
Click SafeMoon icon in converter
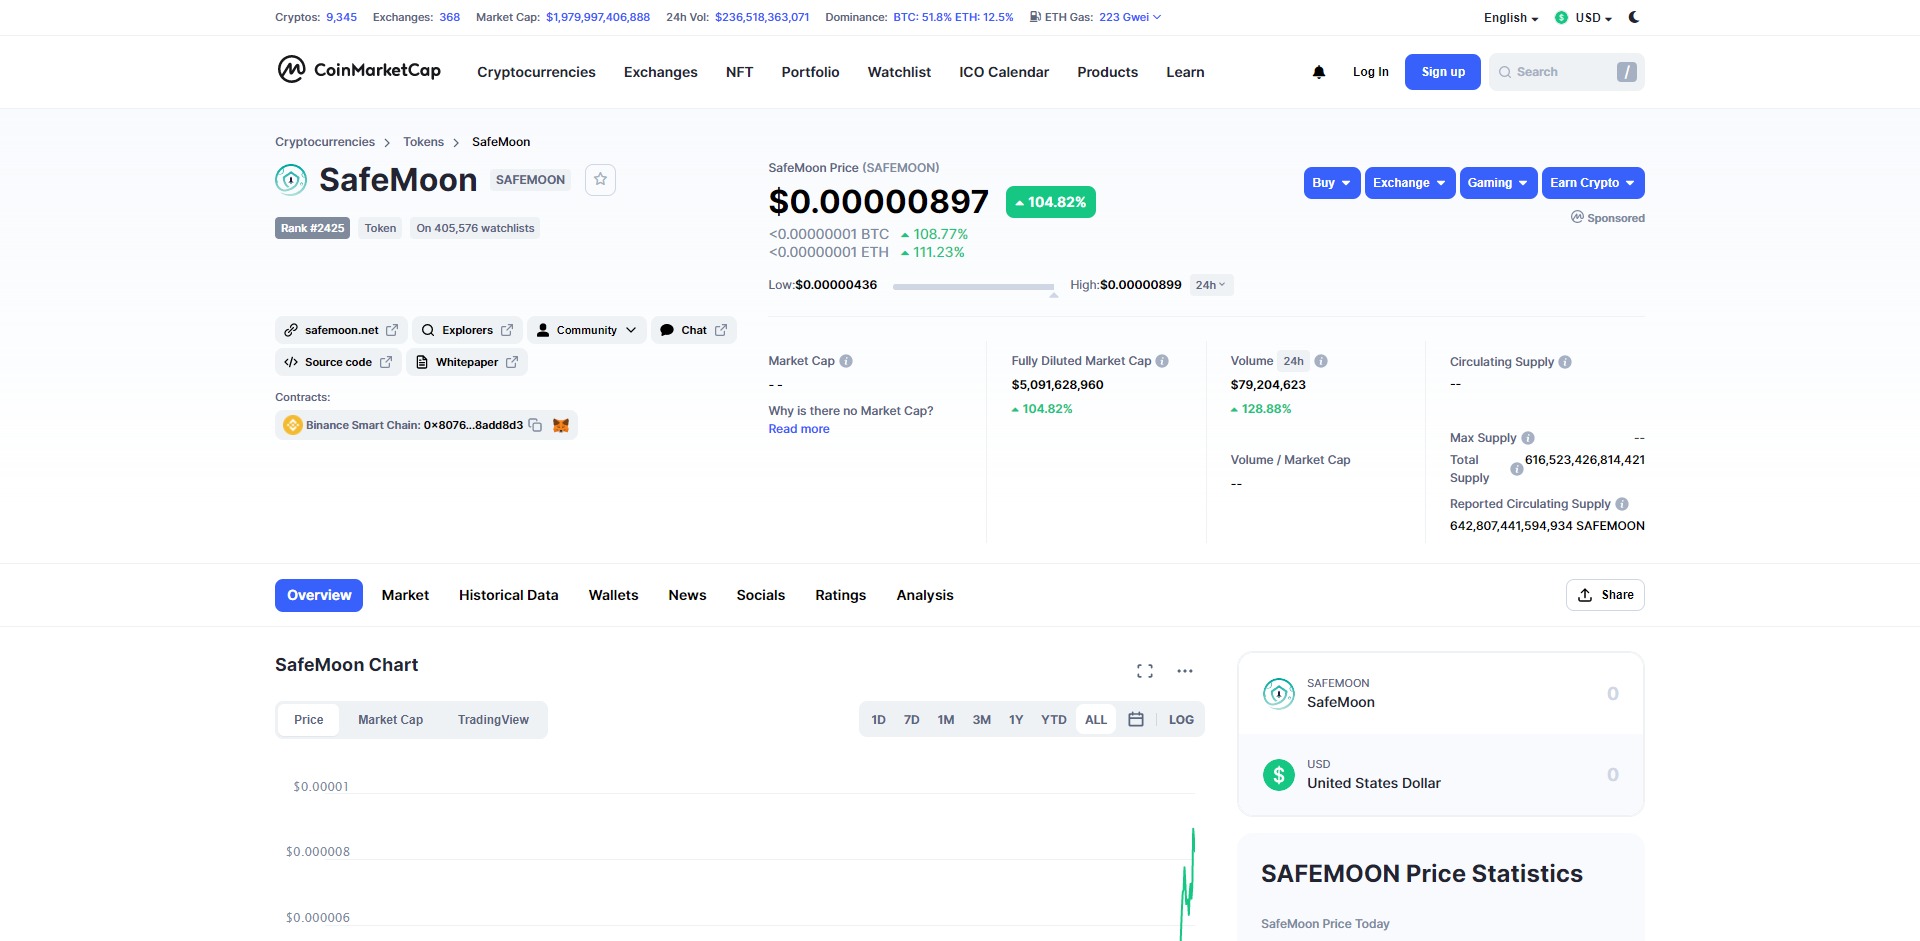pos(1279,693)
